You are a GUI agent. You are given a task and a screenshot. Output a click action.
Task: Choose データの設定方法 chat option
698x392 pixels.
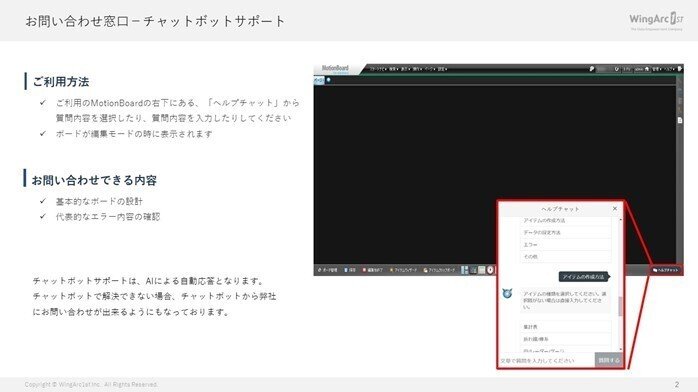(x=566, y=232)
